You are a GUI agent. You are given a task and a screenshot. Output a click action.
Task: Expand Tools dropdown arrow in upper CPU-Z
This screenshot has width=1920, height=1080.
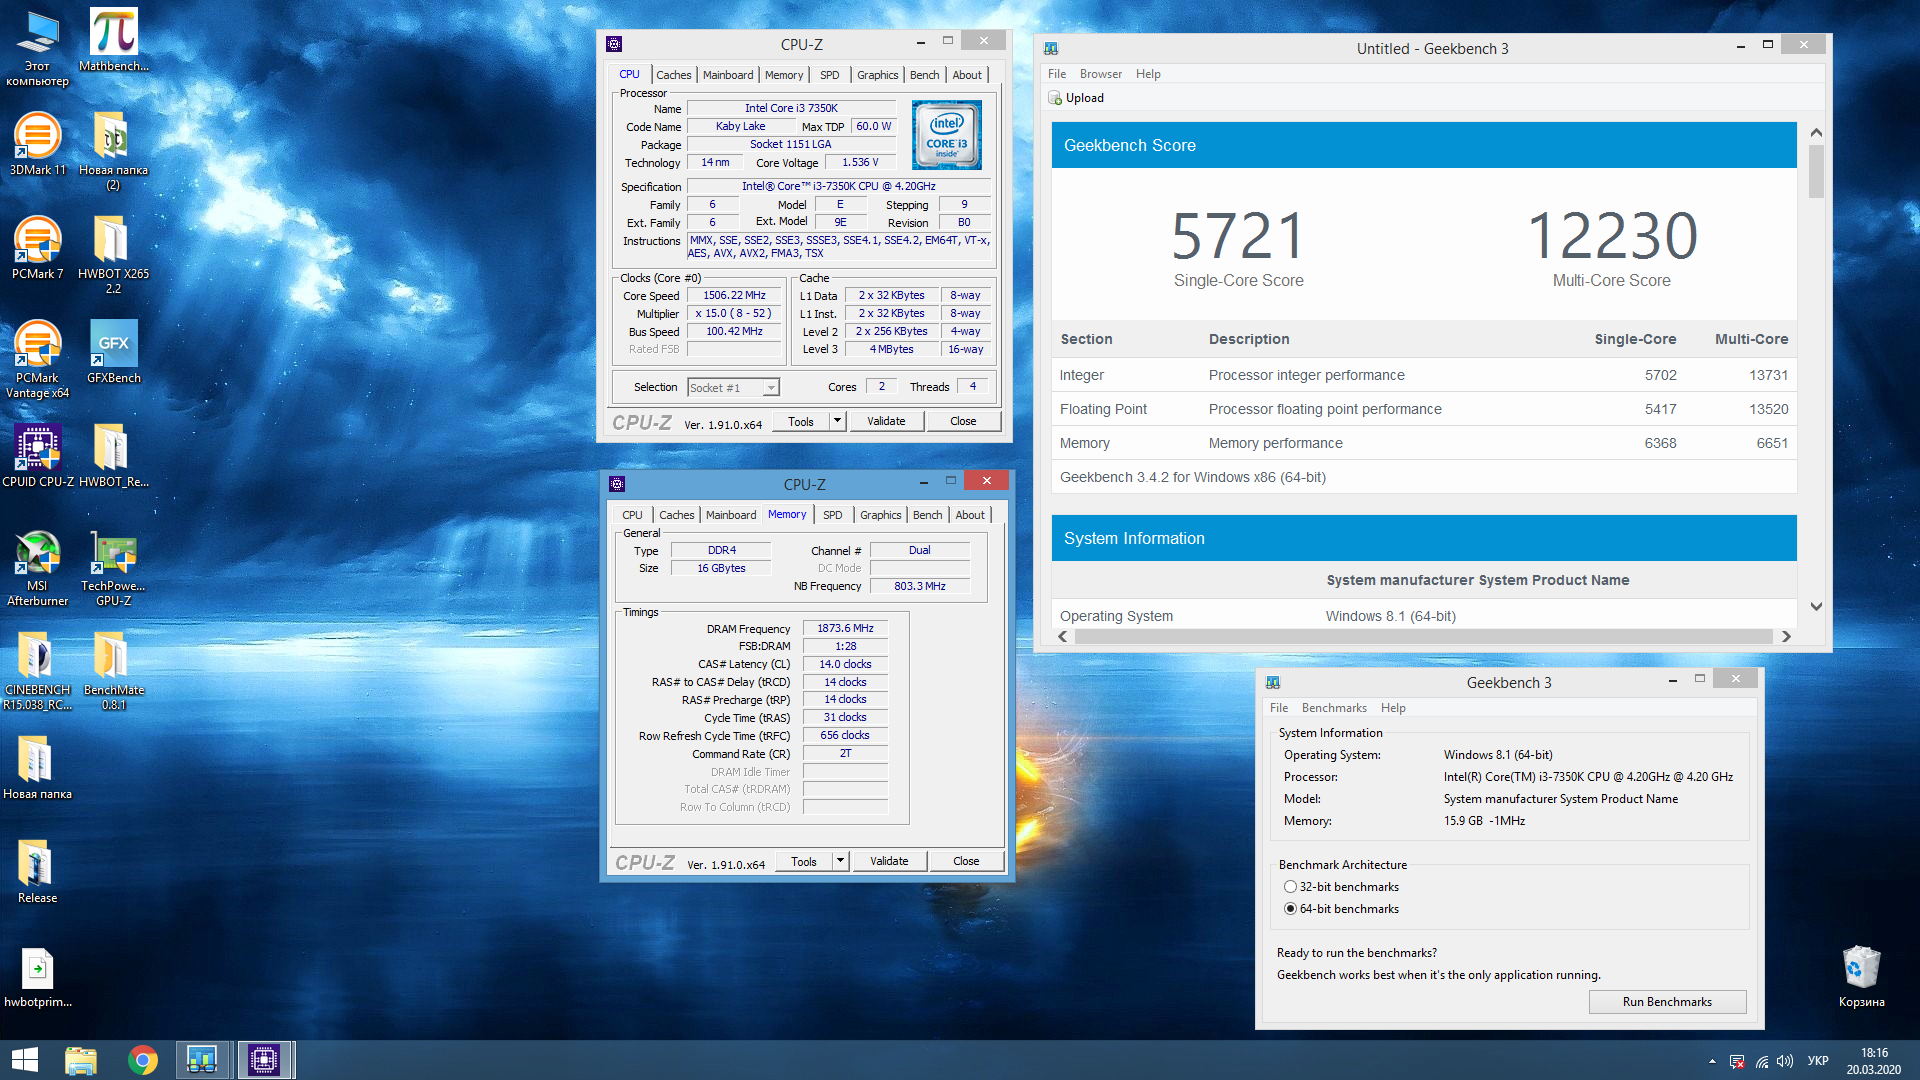tap(838, 421)
